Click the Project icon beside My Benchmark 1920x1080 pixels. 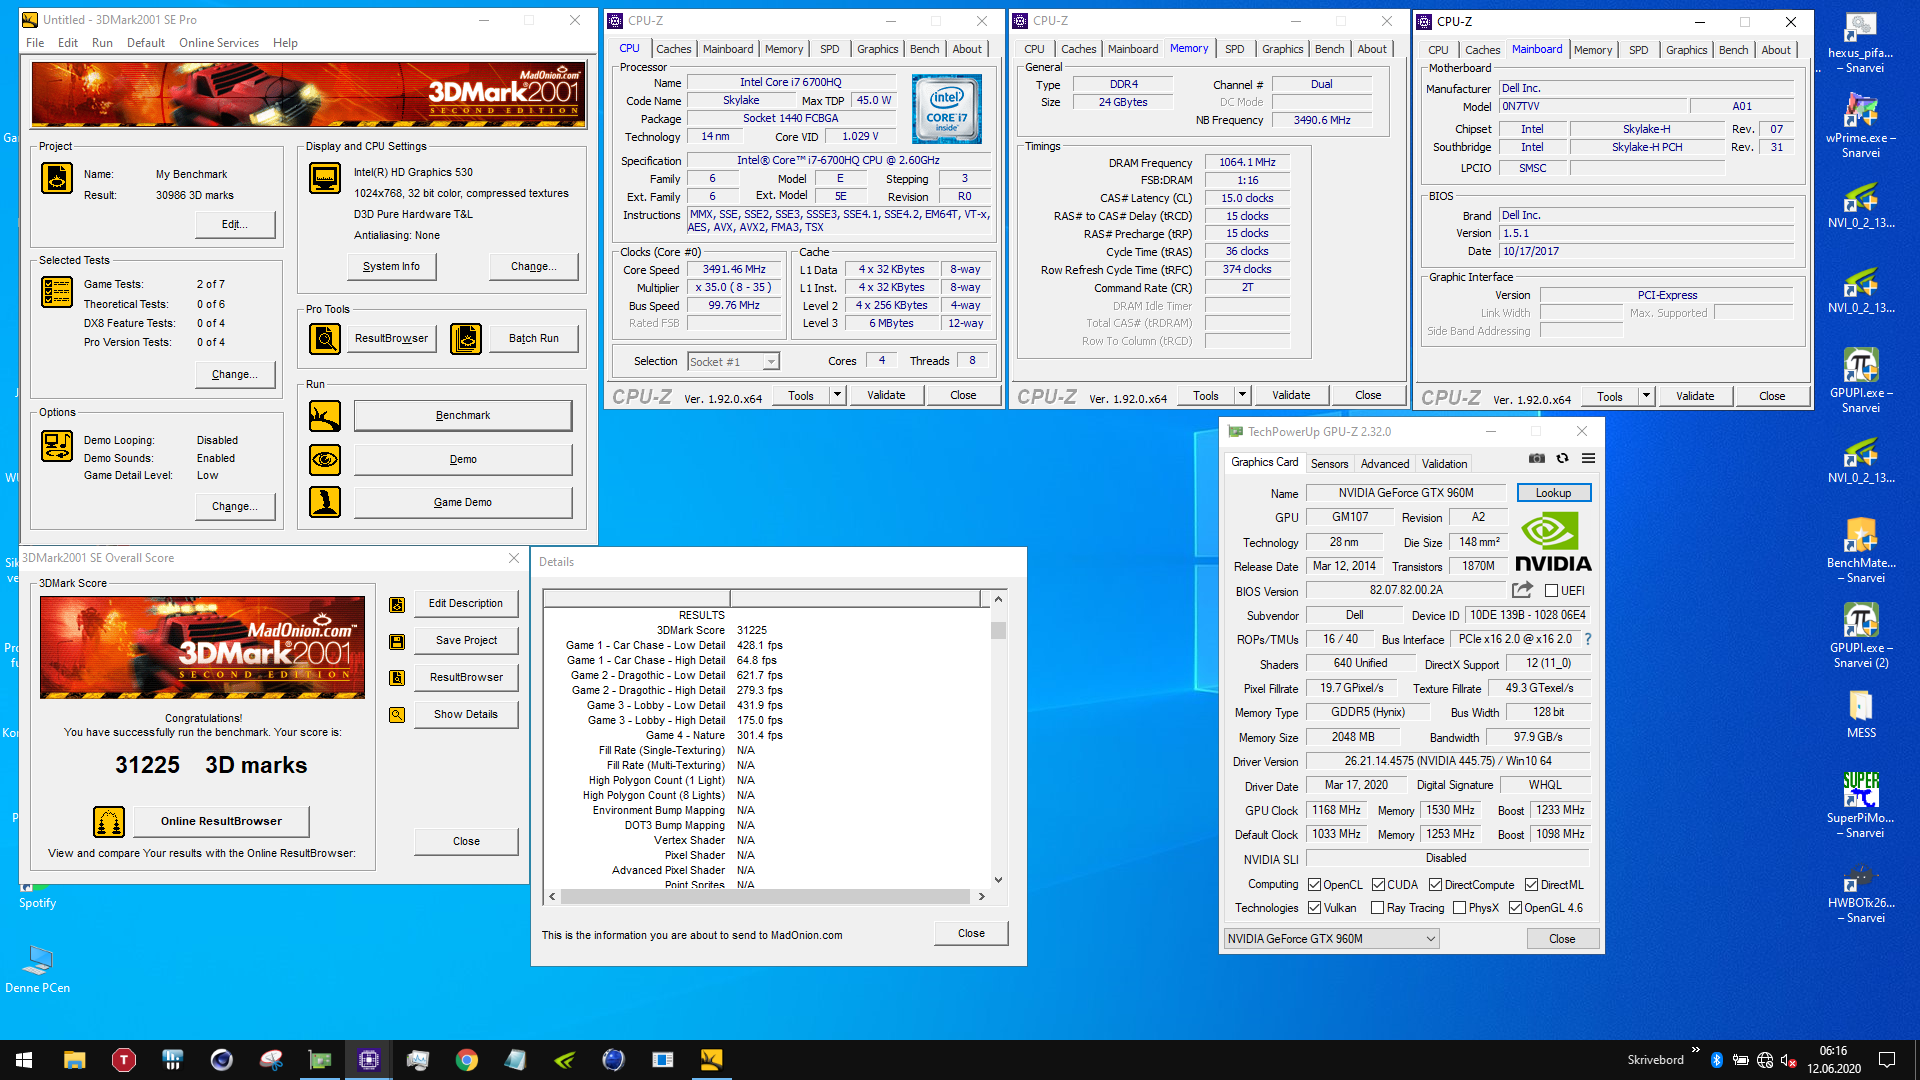tap(57, 178)
